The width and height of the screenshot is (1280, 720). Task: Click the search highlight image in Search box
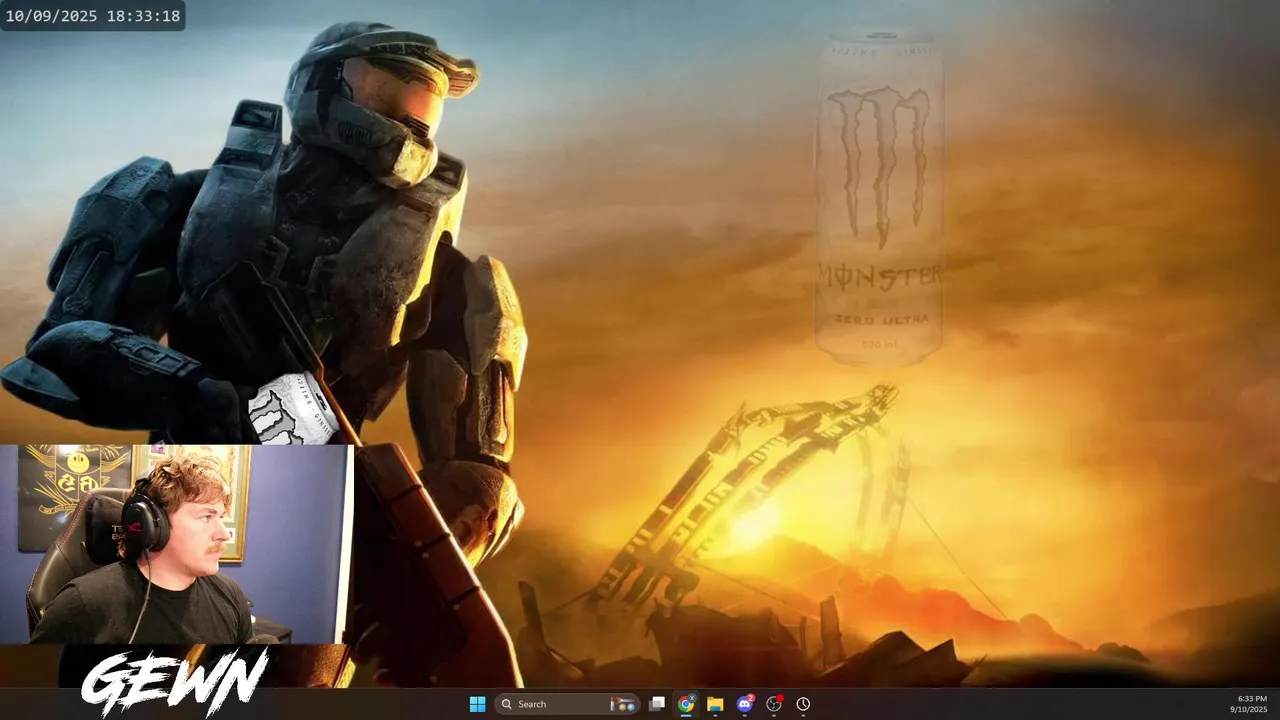tap(623, 704)
